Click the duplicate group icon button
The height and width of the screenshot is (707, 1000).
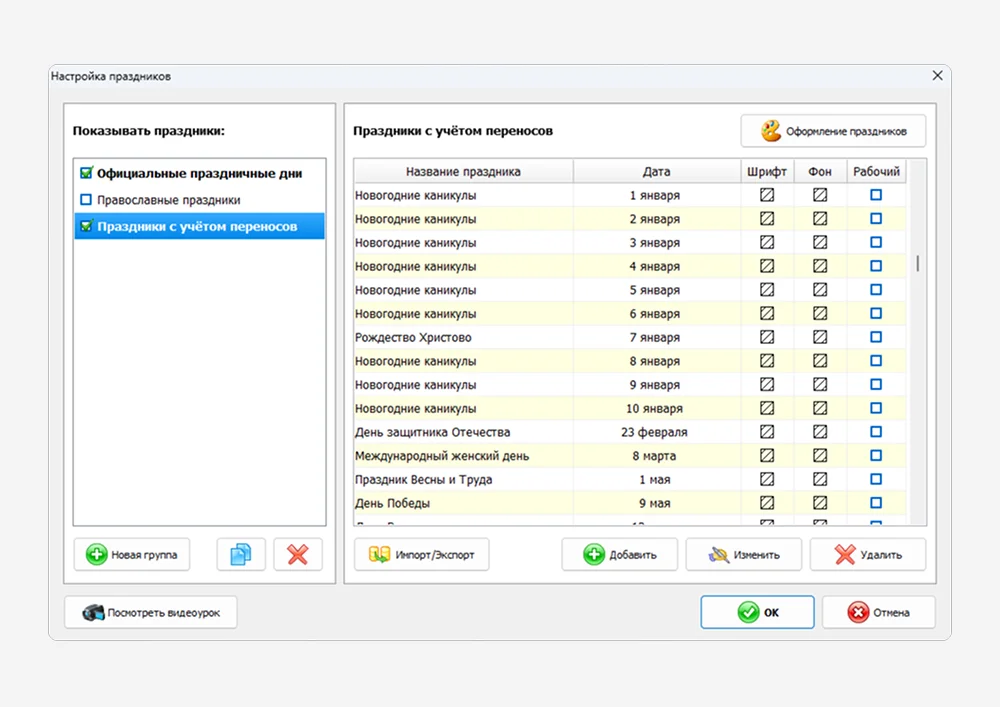tap(241, 554)
